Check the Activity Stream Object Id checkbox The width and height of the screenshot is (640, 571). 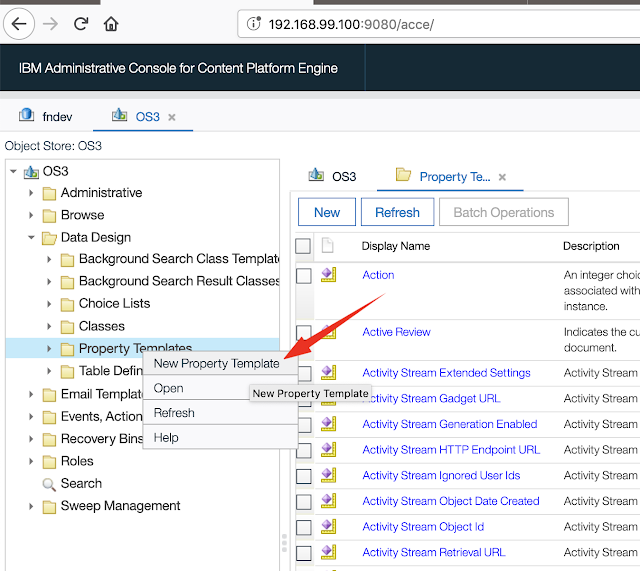coord(304,528)
